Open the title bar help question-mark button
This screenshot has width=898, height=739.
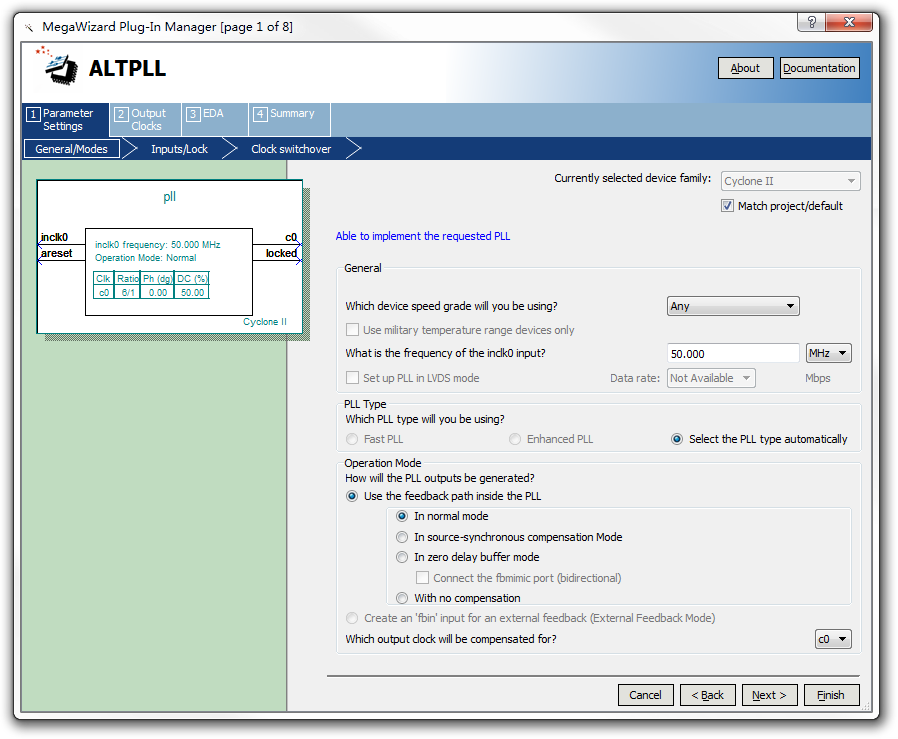click(812, 22)
